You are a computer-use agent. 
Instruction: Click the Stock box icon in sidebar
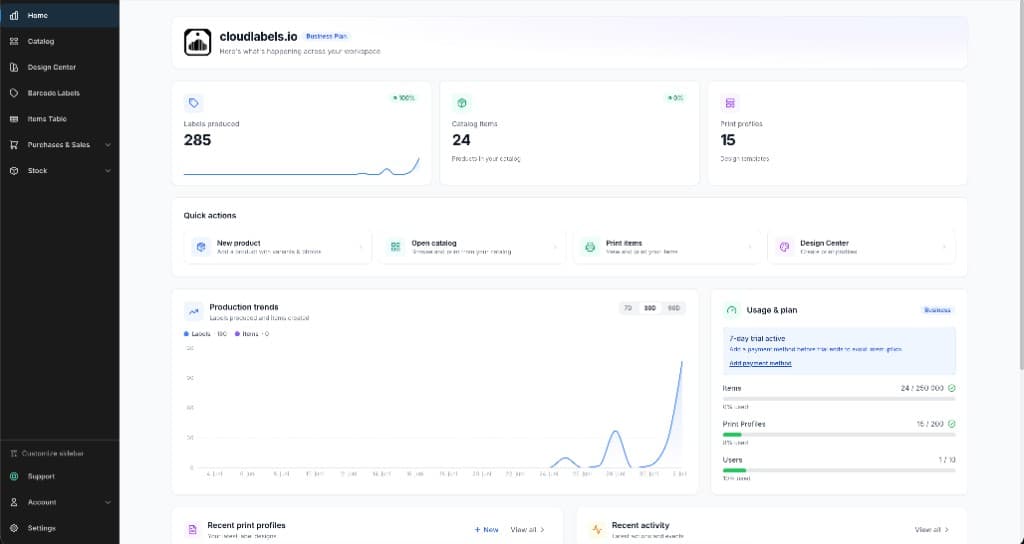tap(14, 170)
